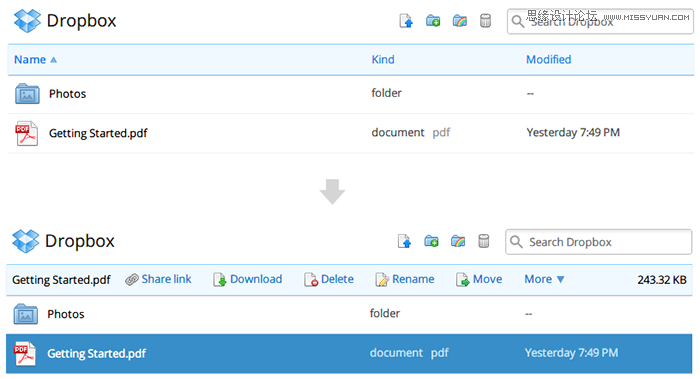Click Getting Started.pdf label in action bar
700x379 pixels.
coord(61,280)
